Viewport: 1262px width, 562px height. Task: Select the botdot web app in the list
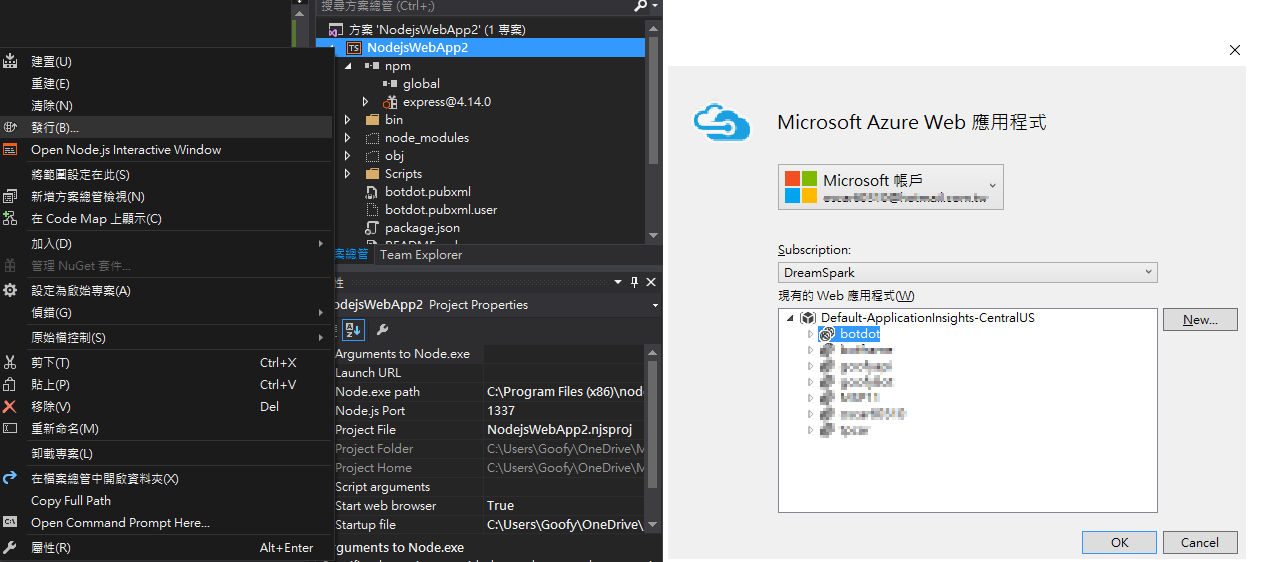tap(859, 334)
